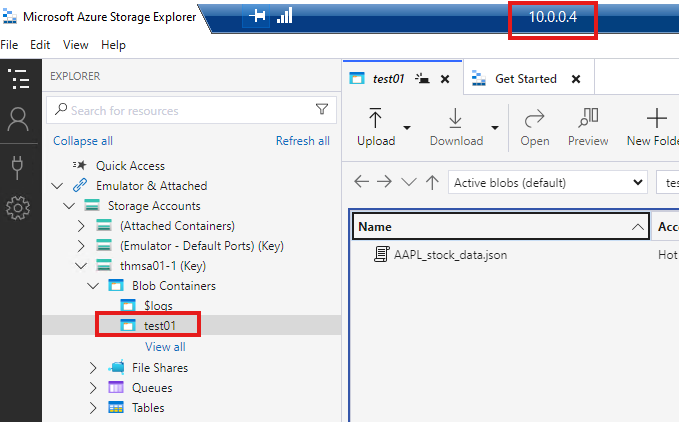Select the thmsa01-1 (Key) account label
Image resolution: width=679 pixels, height=422 pixels.
[x=162, y=266]
